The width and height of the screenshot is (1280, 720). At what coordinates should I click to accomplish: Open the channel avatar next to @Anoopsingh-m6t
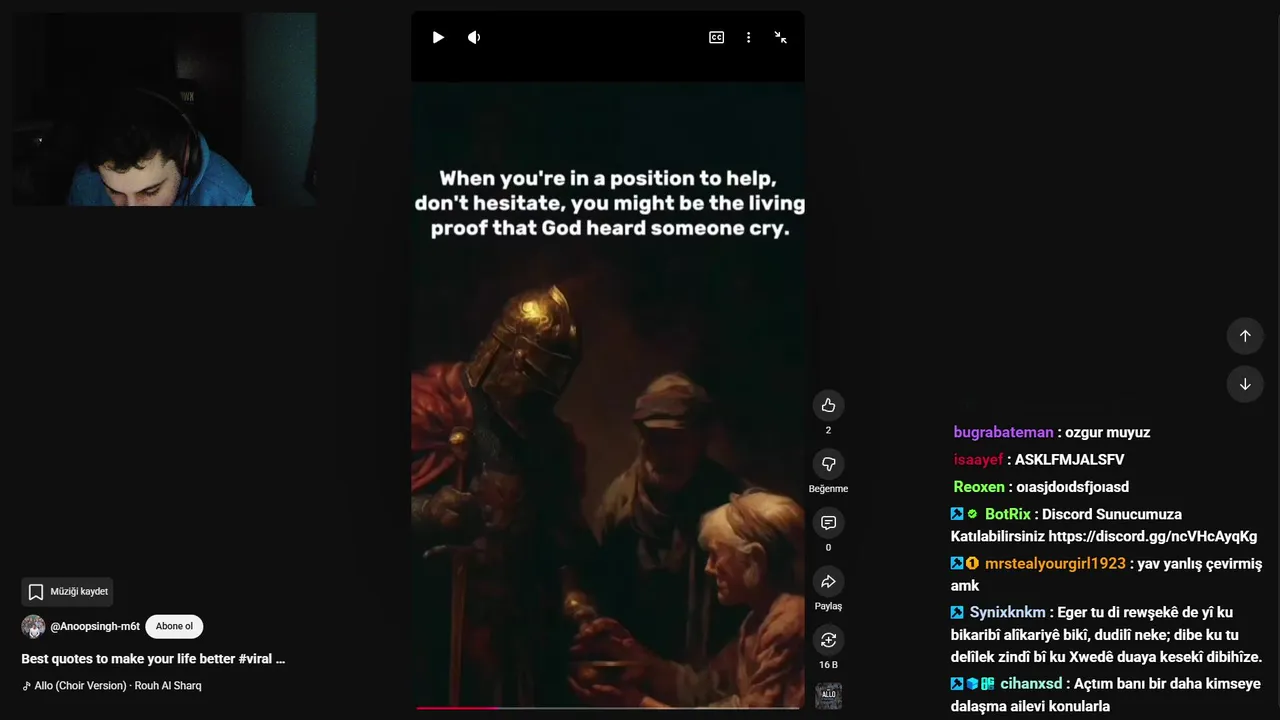[x=33, y=626]
